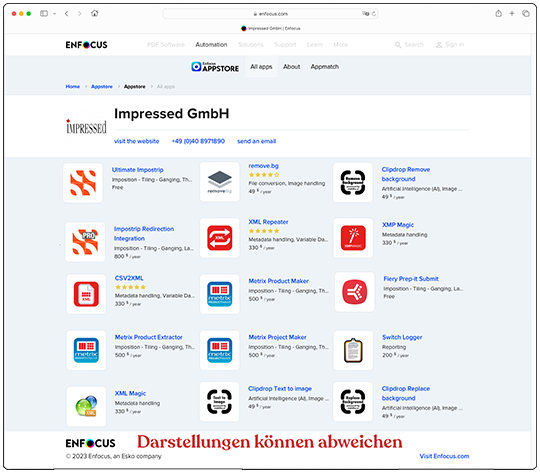540x475 pixels.
Task: Open the Switch Logger title link
Action: 402,337
